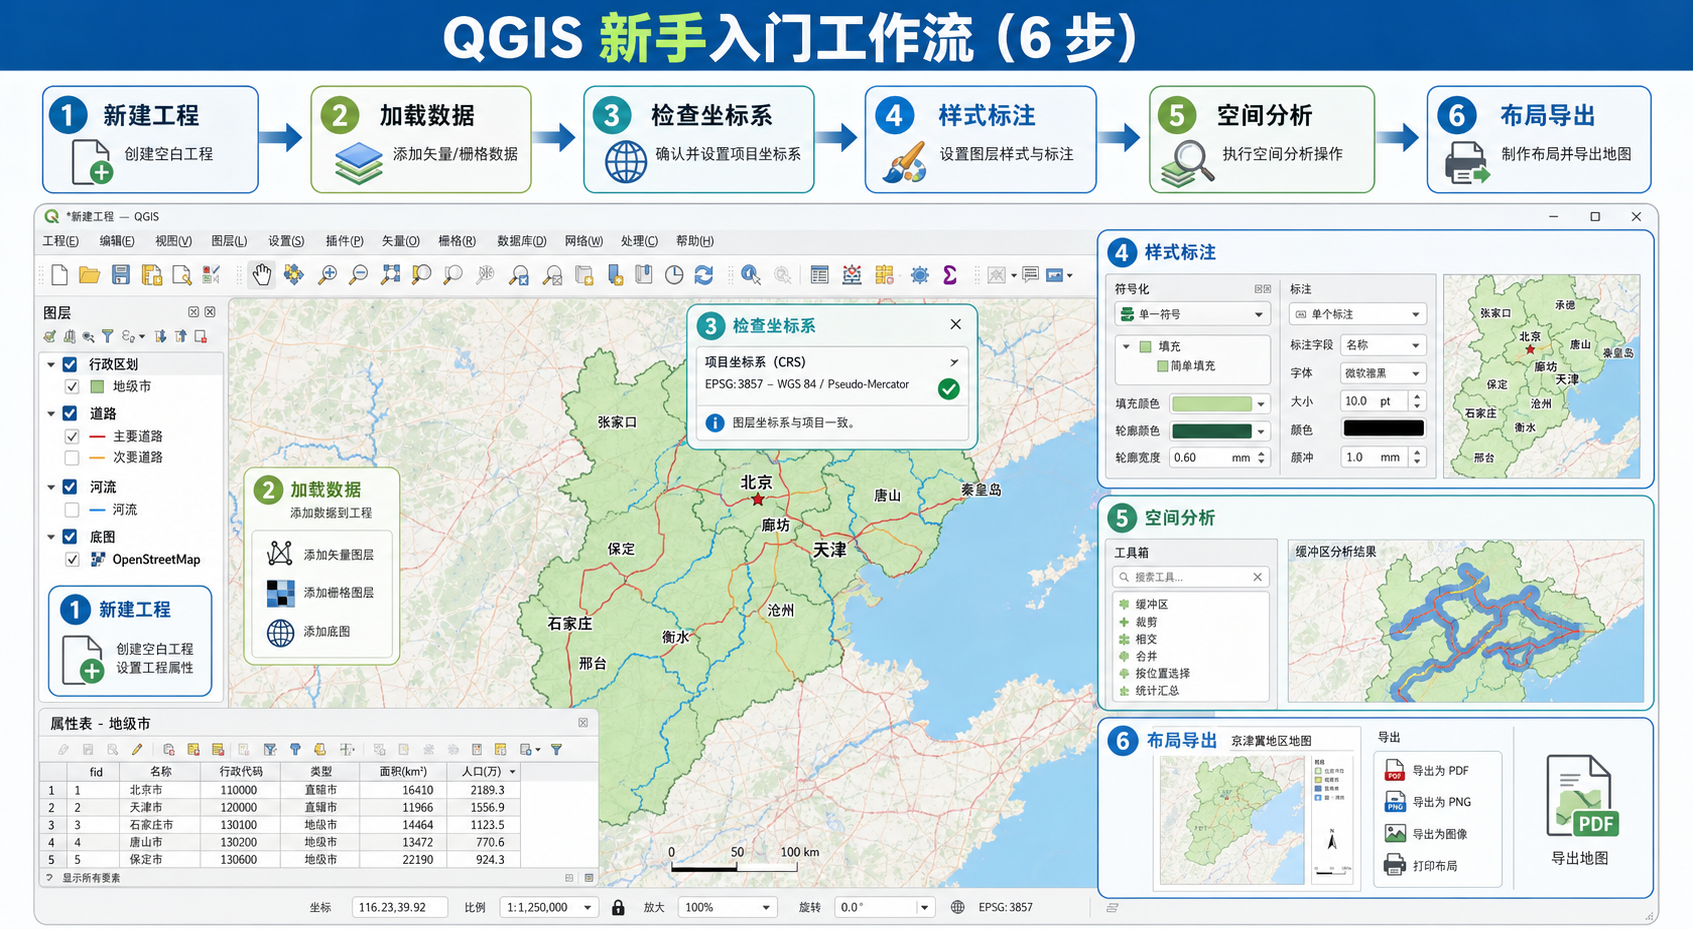Enable the unchecked 河流 line layer
This screenshot has width=1693, height=929.
click(x=72, y=509)
